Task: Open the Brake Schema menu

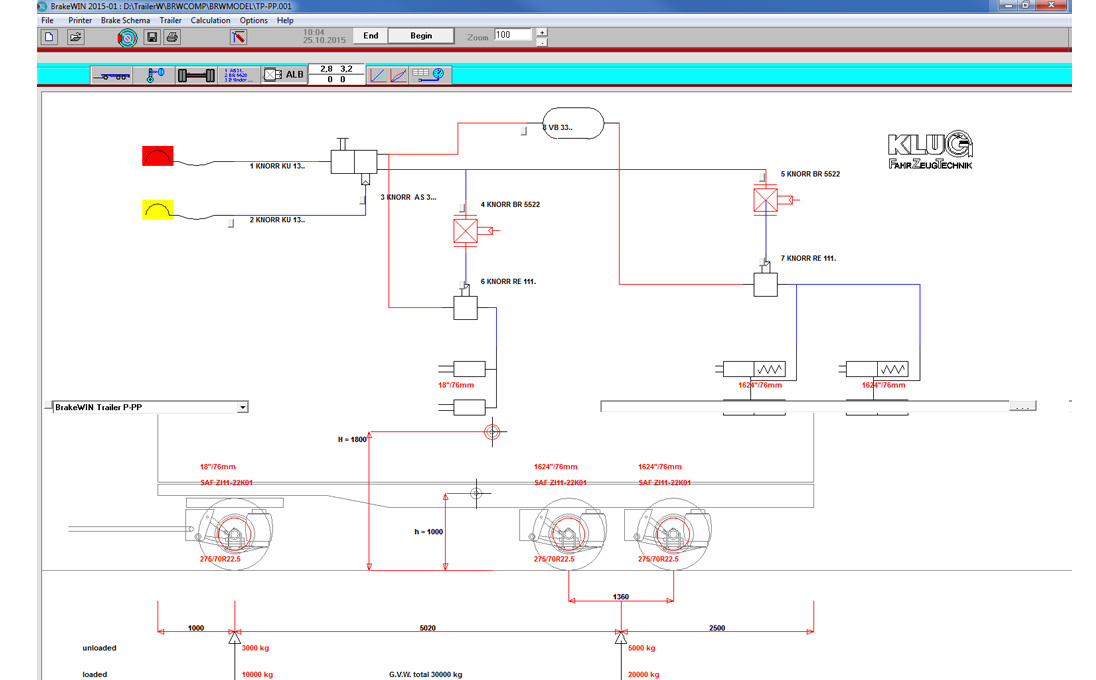Action: pyautogui.click(x=125, y=20)
